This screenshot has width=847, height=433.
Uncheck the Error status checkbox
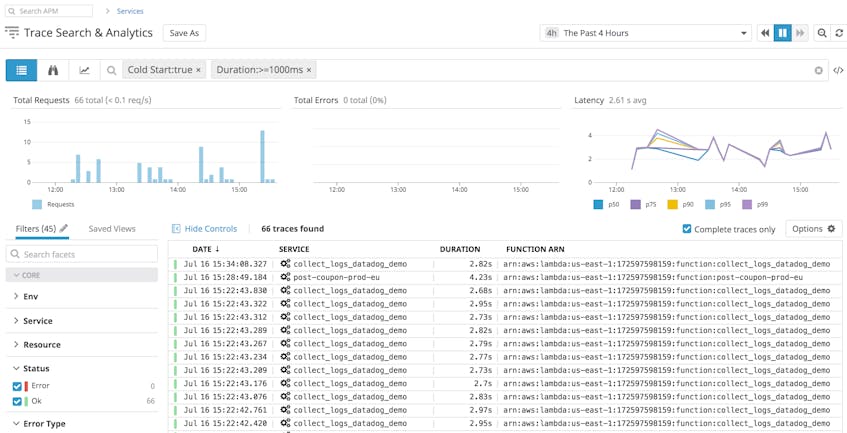[17, 386]
